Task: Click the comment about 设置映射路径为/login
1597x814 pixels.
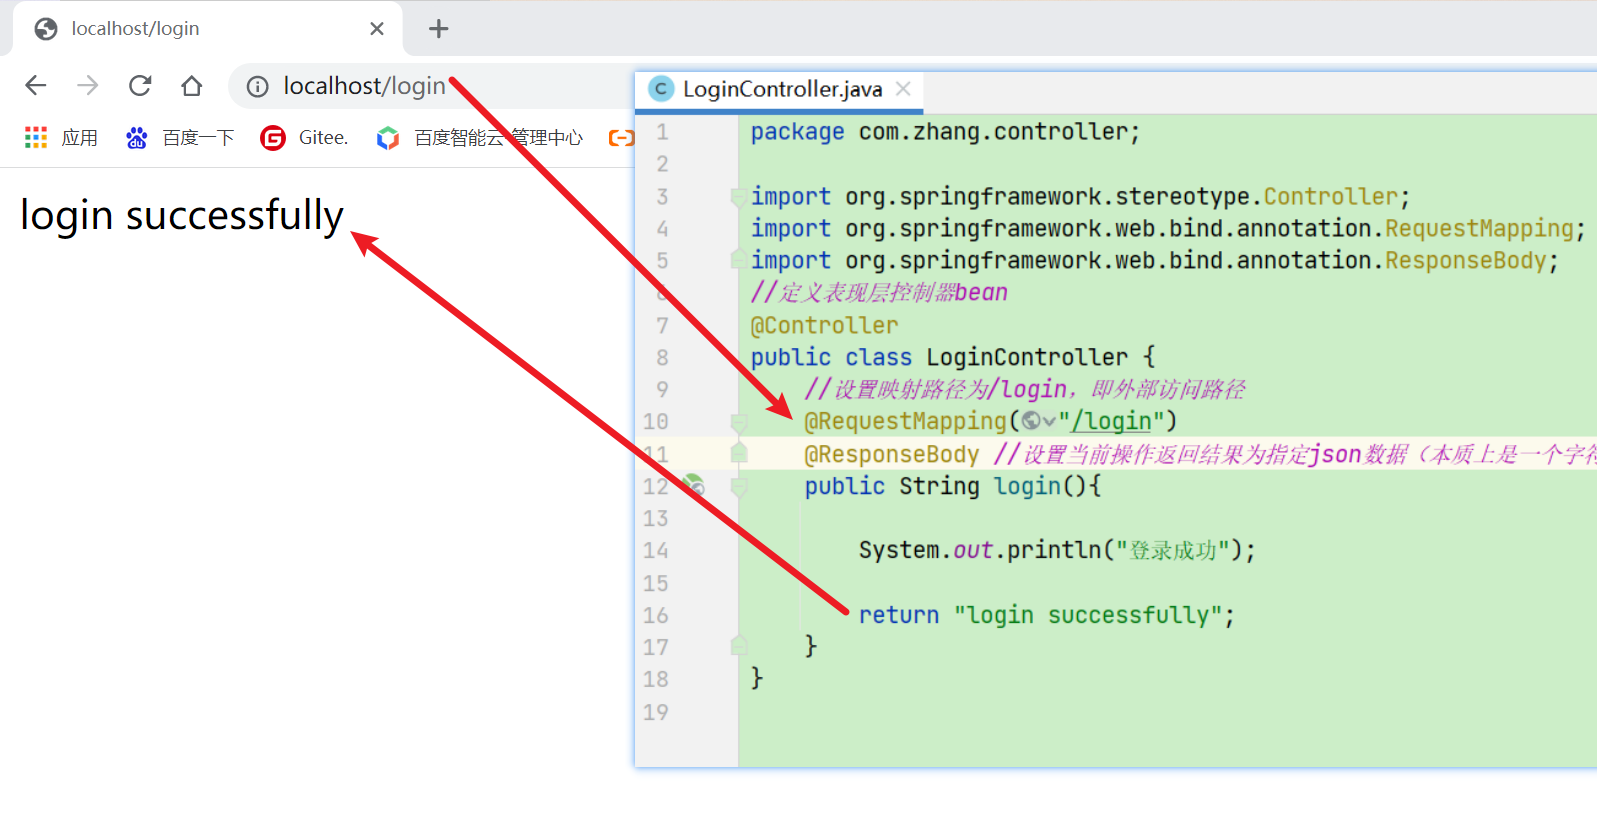Action: pos(1025,389)
